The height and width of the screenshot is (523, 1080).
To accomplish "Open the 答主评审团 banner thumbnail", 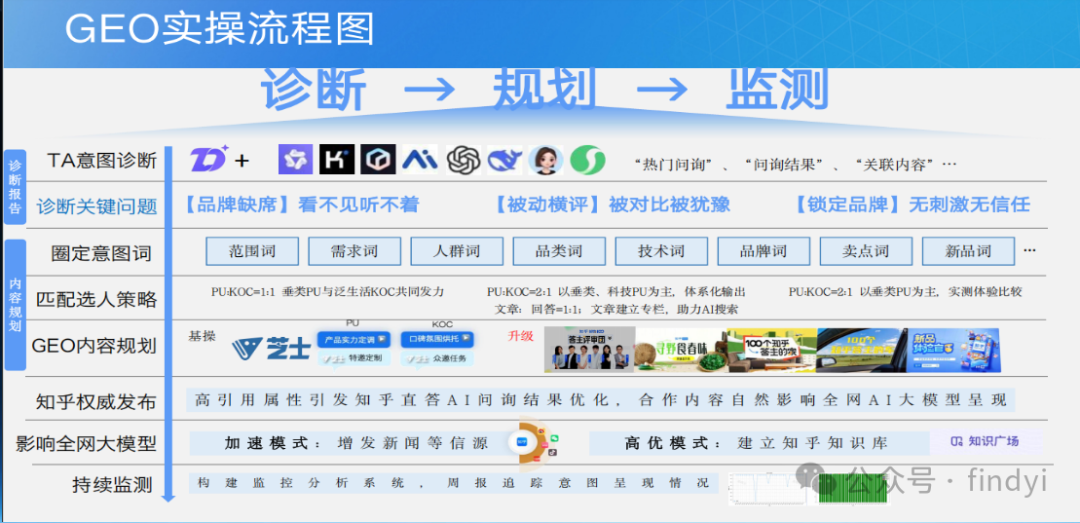I will (x=589, y=349).
